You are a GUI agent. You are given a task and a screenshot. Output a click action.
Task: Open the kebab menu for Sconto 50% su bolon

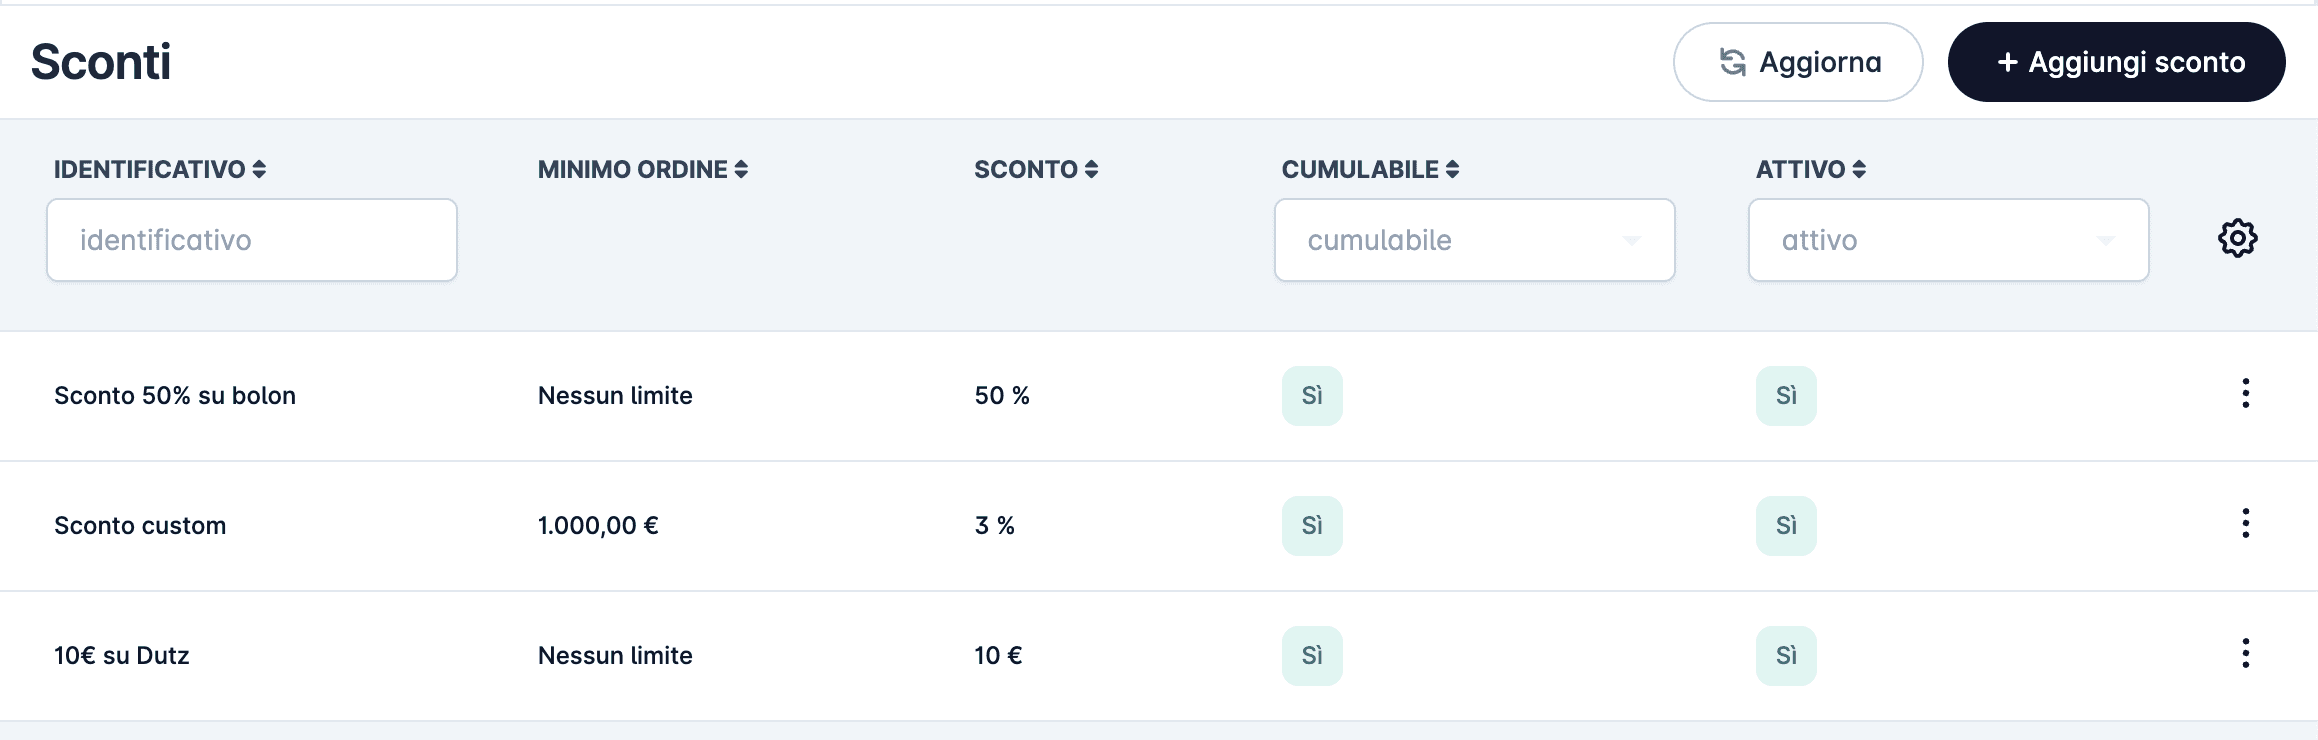click(x=2246, y=394)
